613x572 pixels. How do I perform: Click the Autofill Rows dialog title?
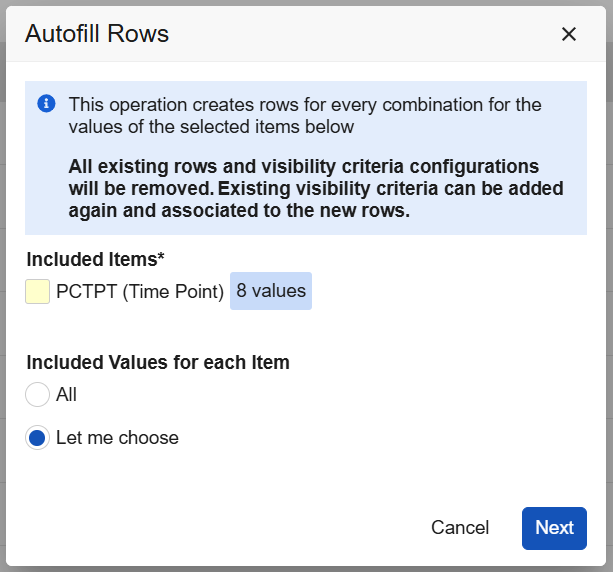tap(97, 34)
